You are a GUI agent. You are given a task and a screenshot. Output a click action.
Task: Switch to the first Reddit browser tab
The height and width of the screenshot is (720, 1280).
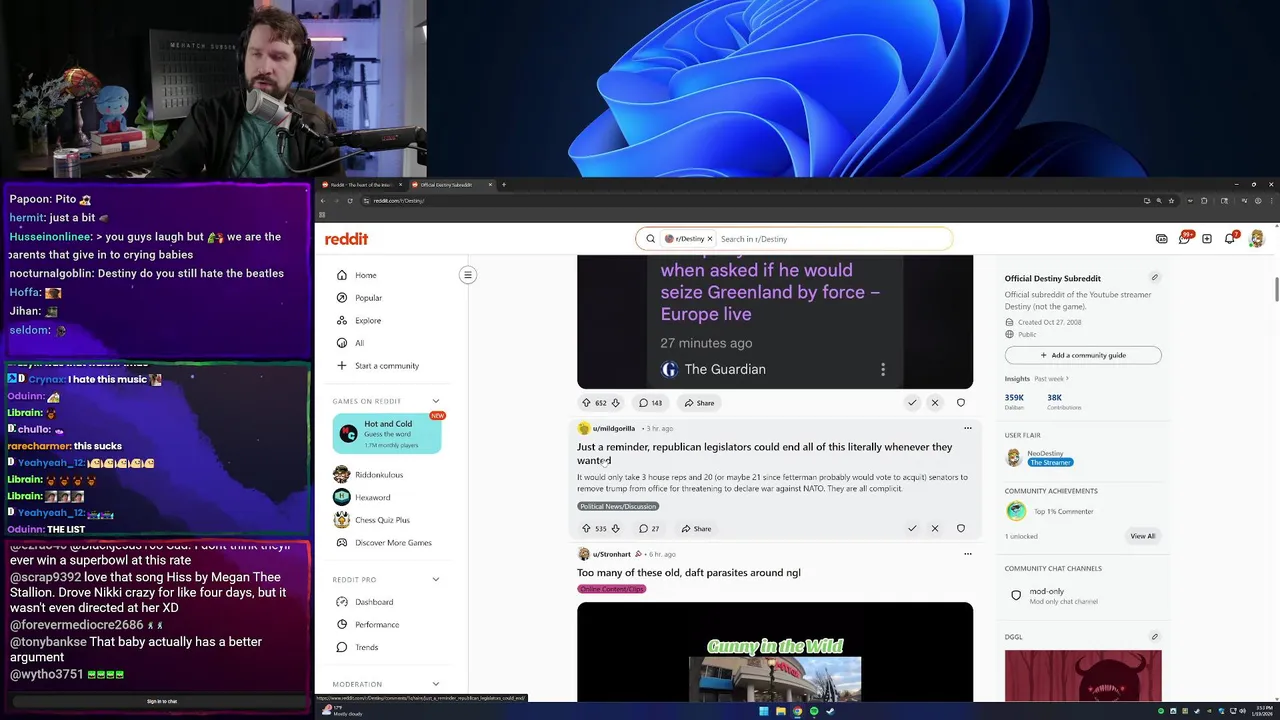click(x=360, y=185)
